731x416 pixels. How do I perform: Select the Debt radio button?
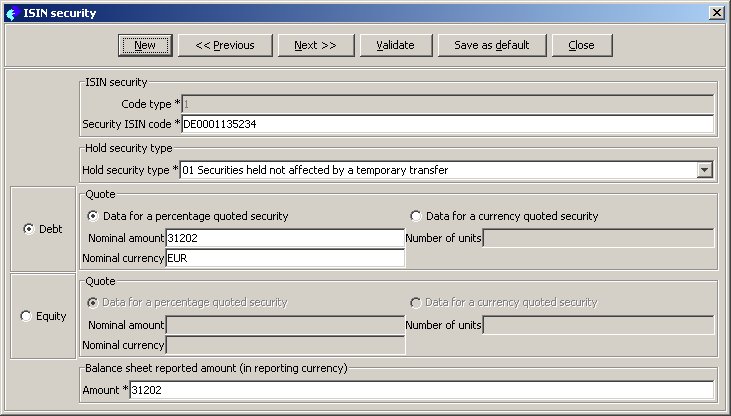pos(27,229)
